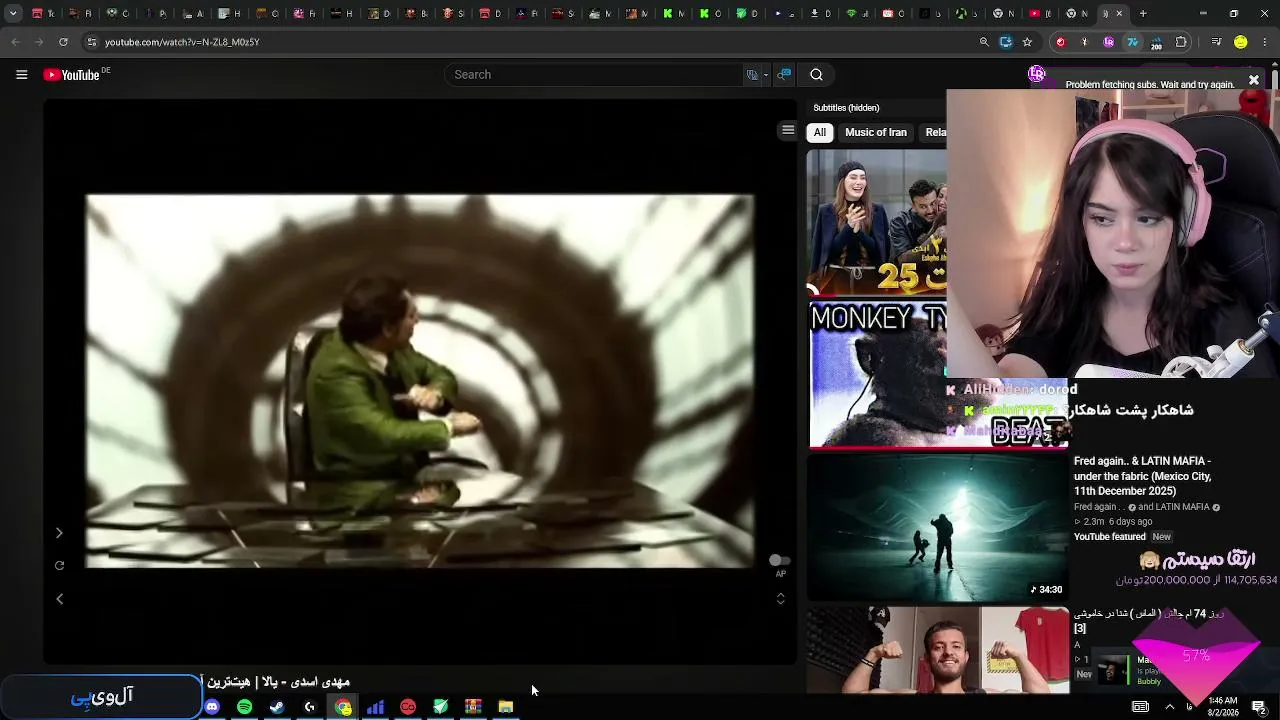Open a new browser tab
Screen dimensions: 1280x720
click(x=1143, y=14)
